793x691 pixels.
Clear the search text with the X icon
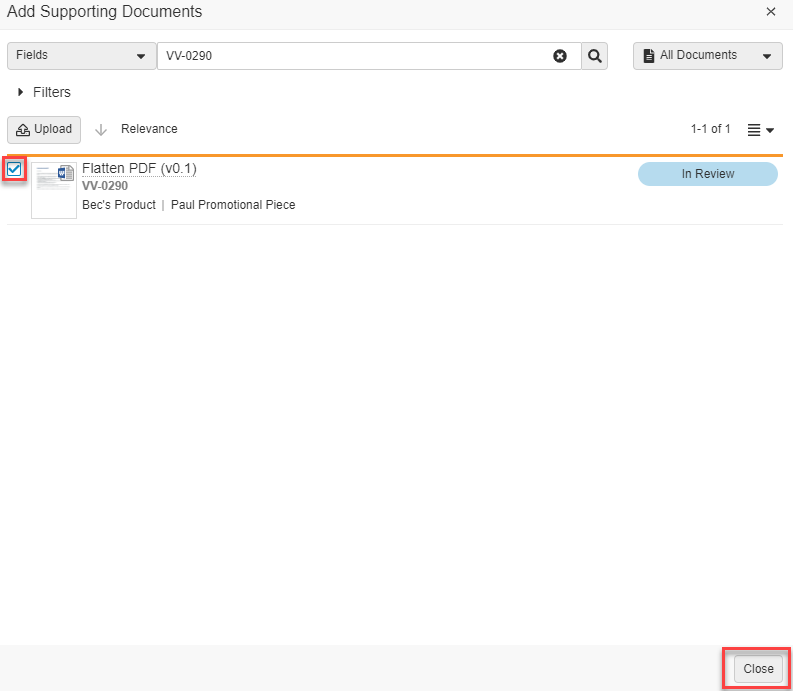[x=560, y=56]
